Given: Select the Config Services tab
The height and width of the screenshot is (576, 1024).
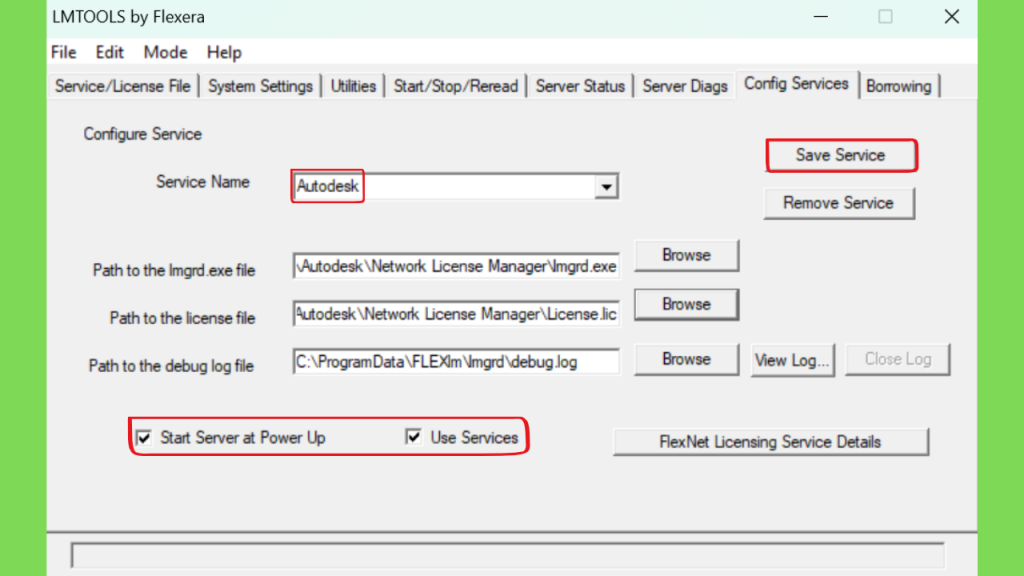Looking at the screenshot, I should [796, 84].
